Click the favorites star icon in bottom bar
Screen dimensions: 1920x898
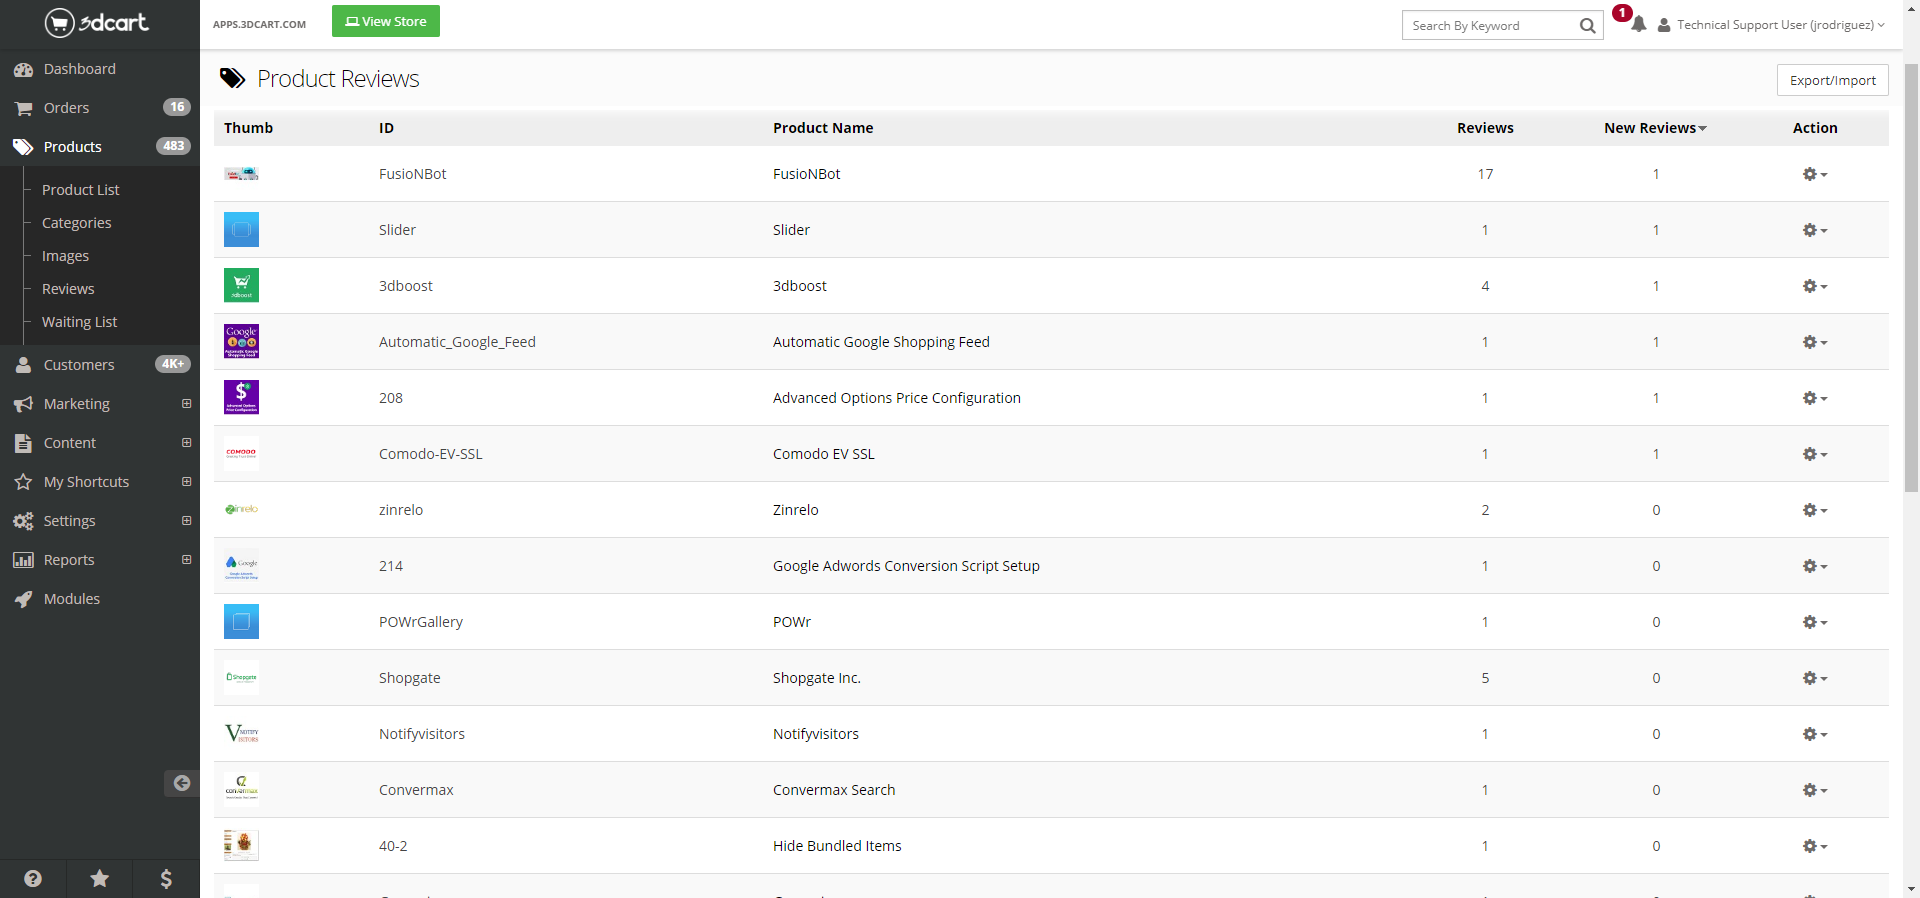coord(100,878)
